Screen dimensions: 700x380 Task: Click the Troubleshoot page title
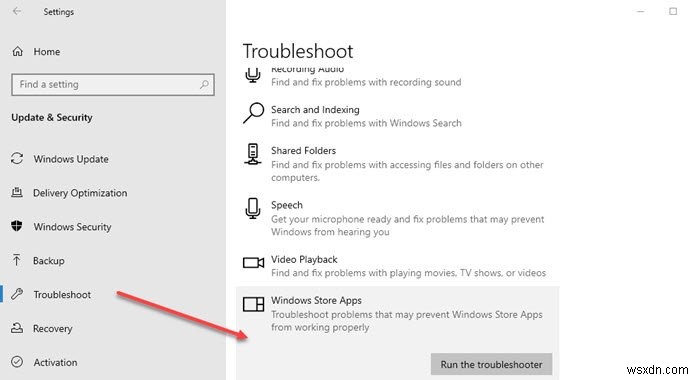coord(298,51)
